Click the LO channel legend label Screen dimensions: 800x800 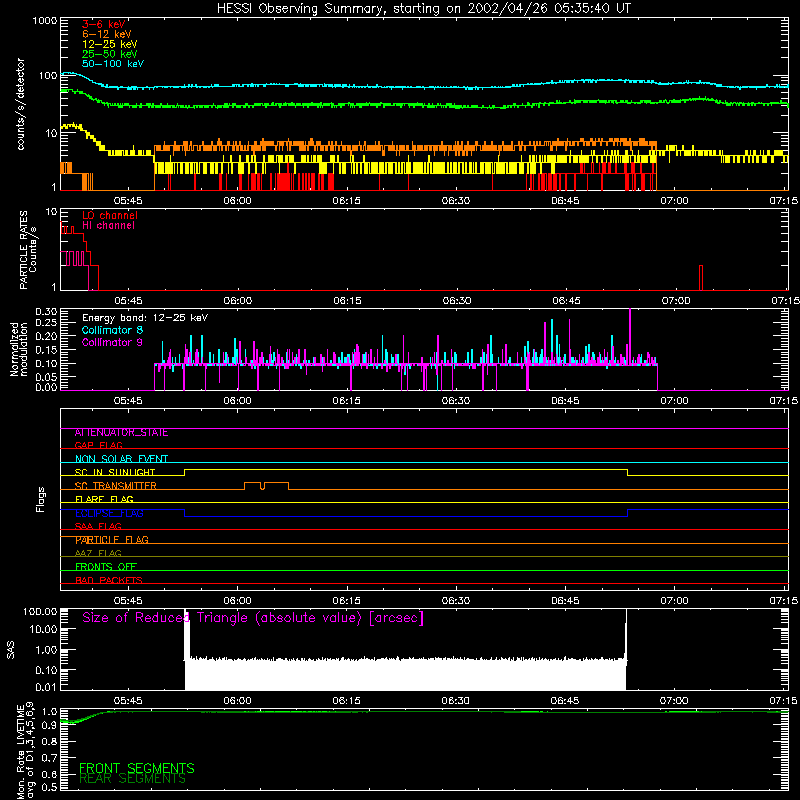tap(110, 215)
